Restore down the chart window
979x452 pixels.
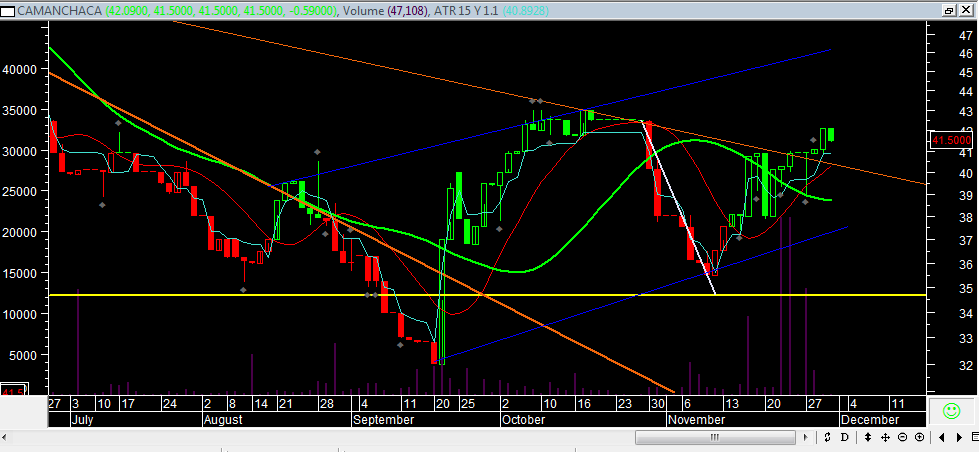click(x=949, y=11)
